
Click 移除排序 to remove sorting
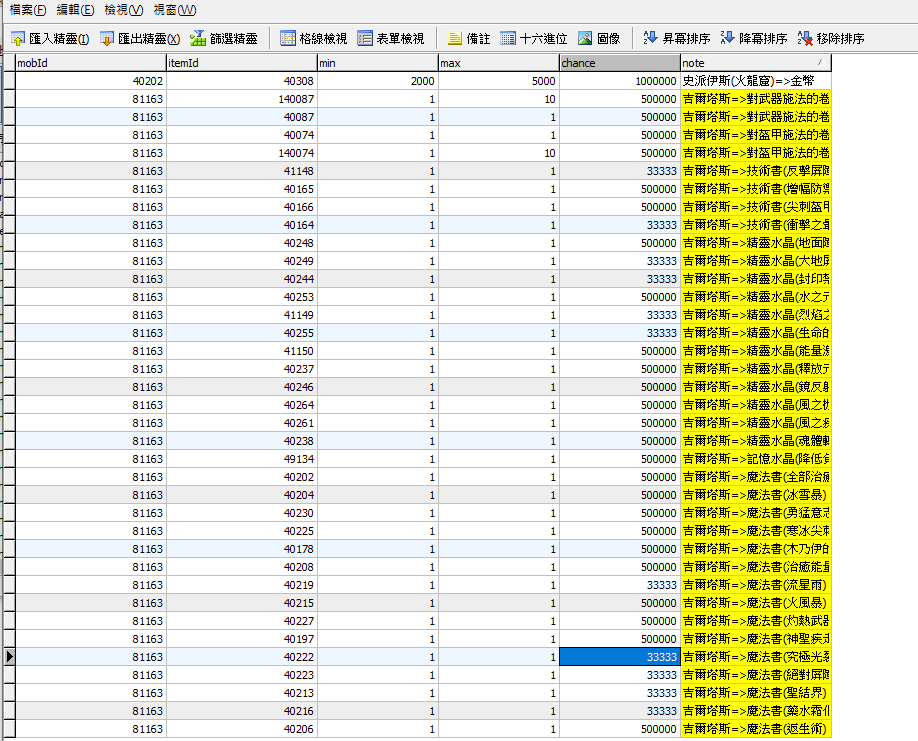pyautogui.click(x=831, y=39)
